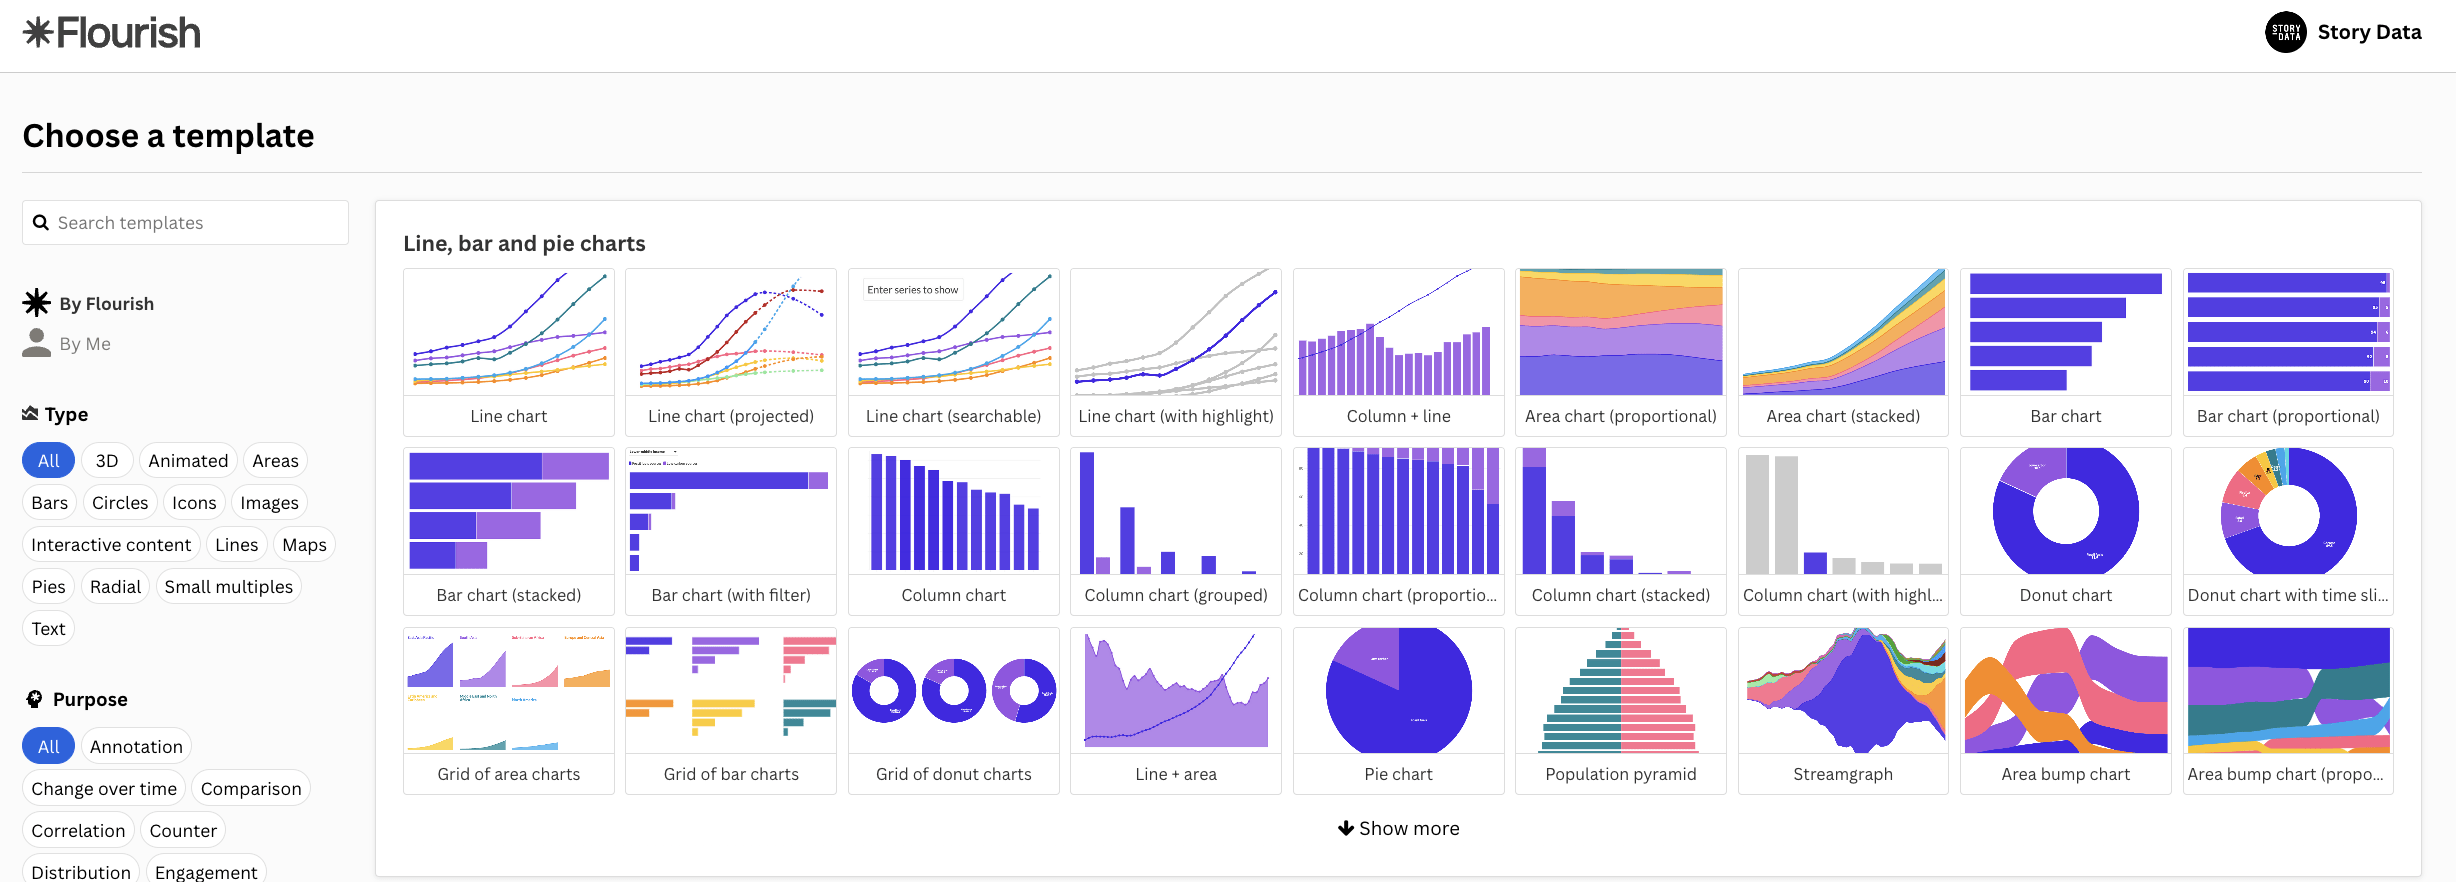Select the All filter under Type
This screenshot has width=2456, height=882.
[x=48, y=461]
